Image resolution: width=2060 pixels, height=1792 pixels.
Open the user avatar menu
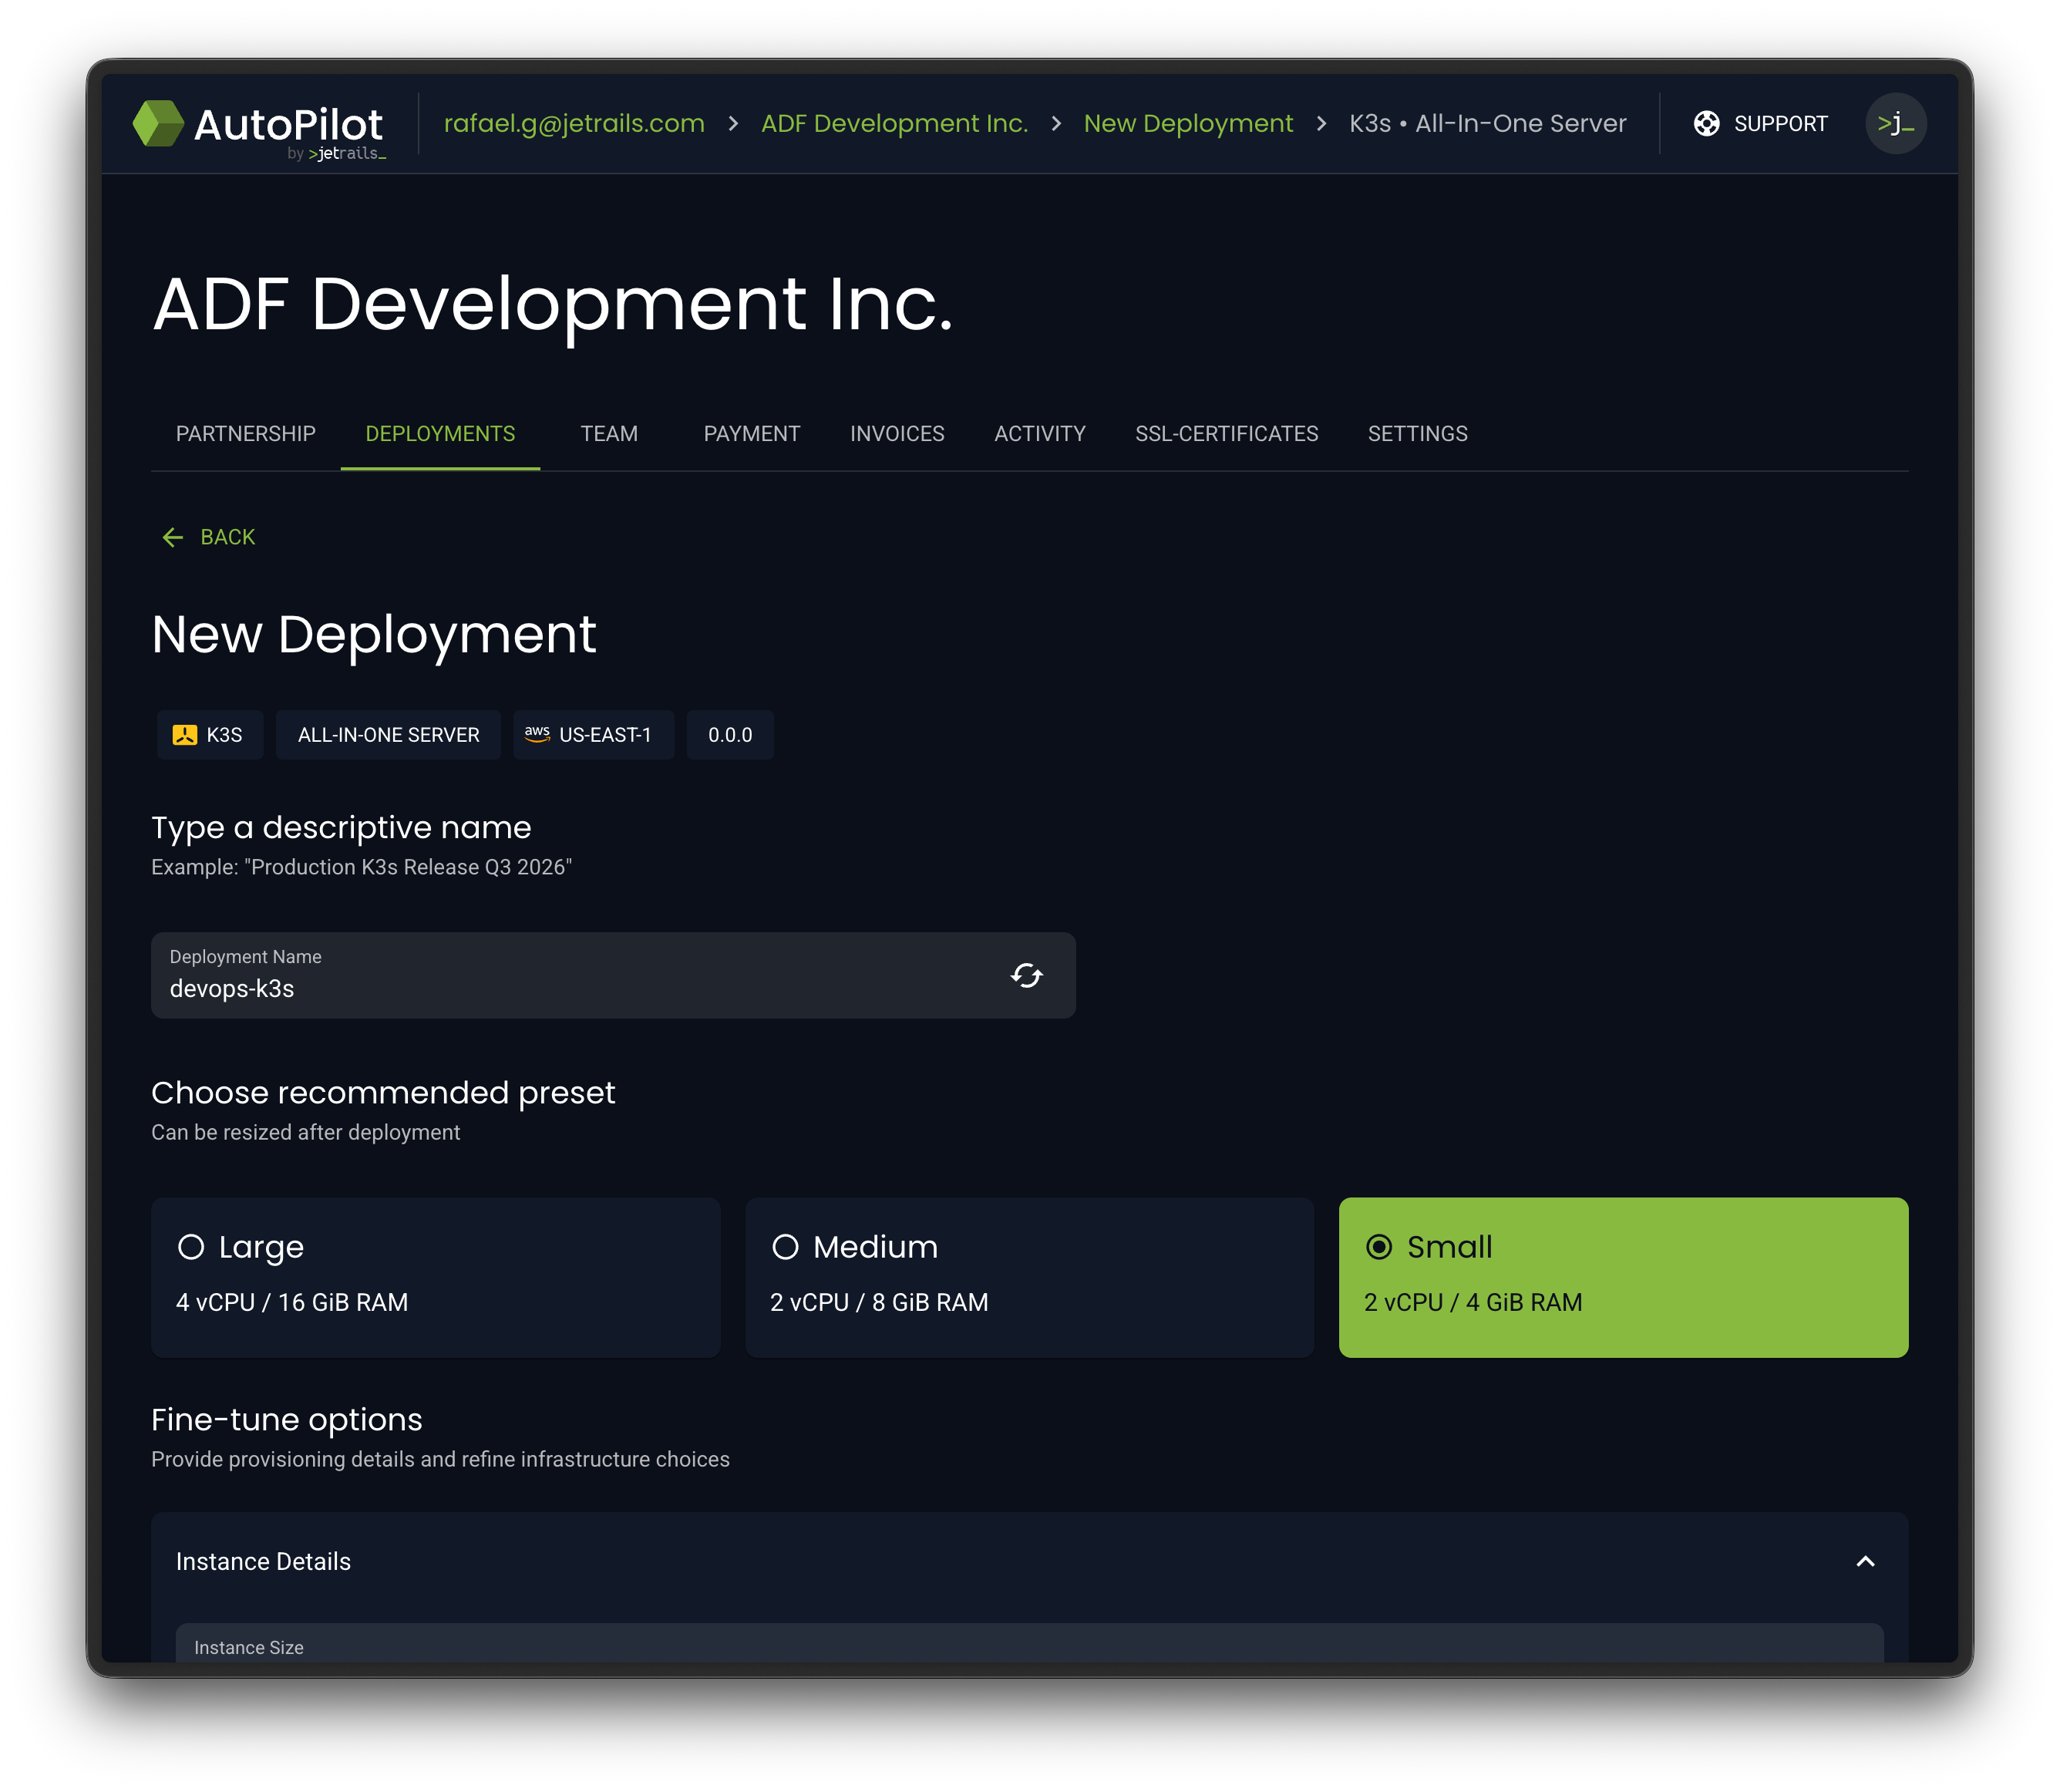[x=1894, y=123]
